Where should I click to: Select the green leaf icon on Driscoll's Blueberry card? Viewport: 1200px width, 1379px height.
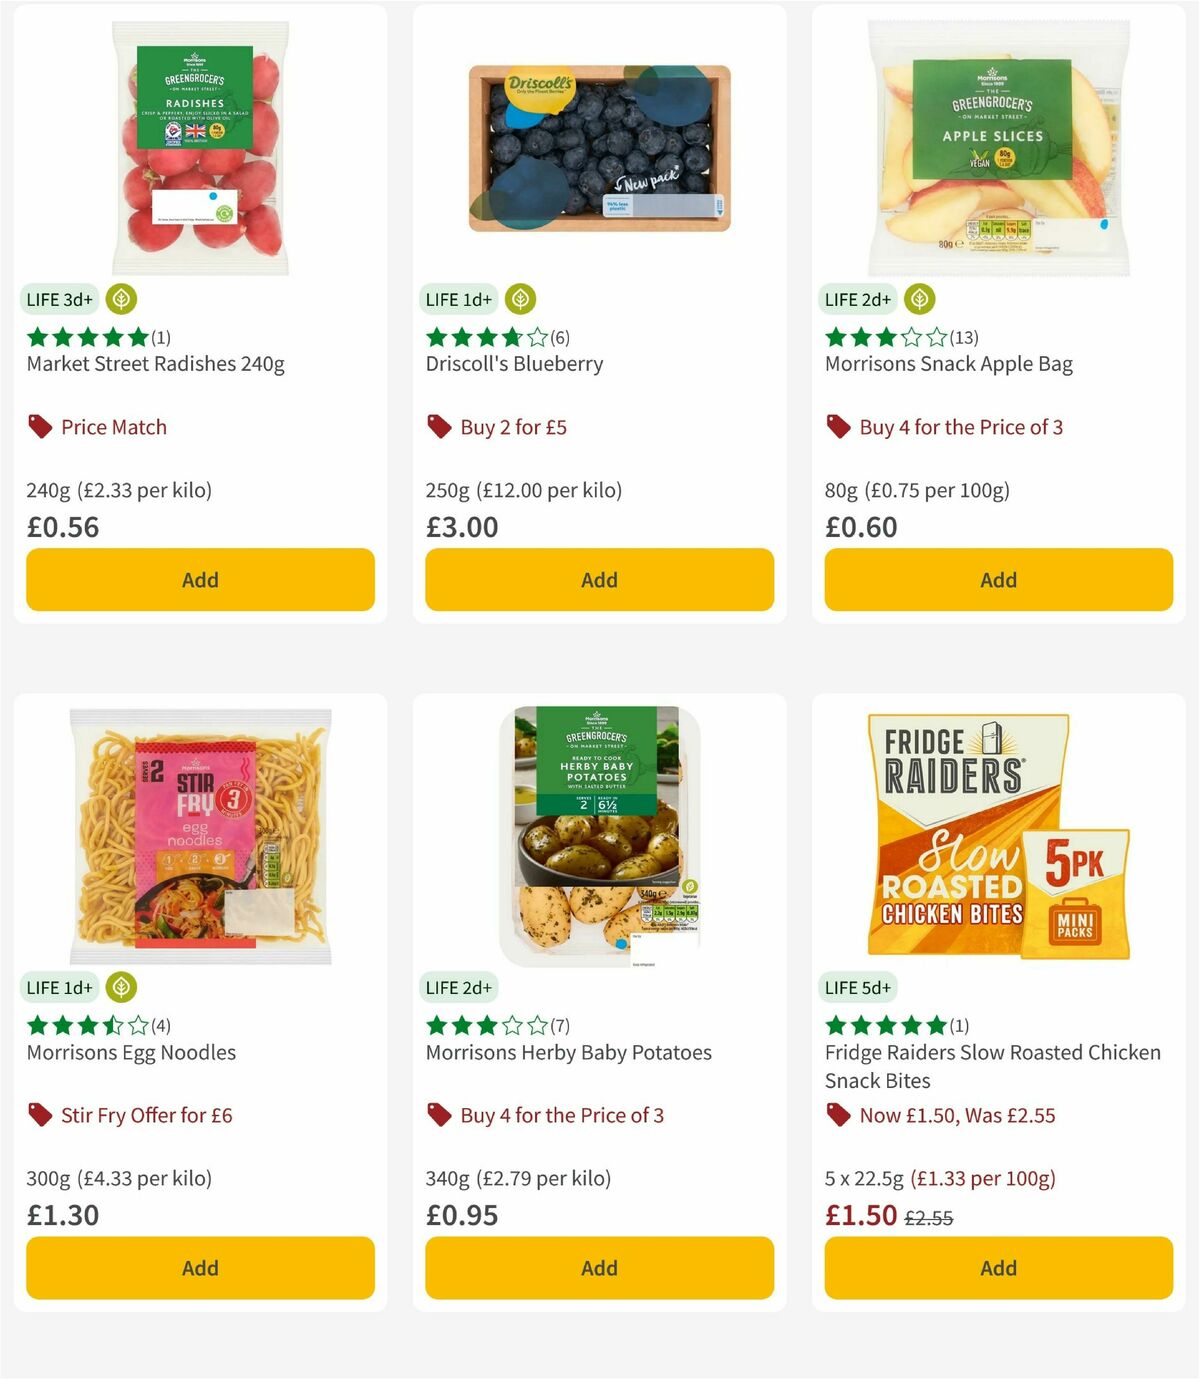(x=519, y=298)
